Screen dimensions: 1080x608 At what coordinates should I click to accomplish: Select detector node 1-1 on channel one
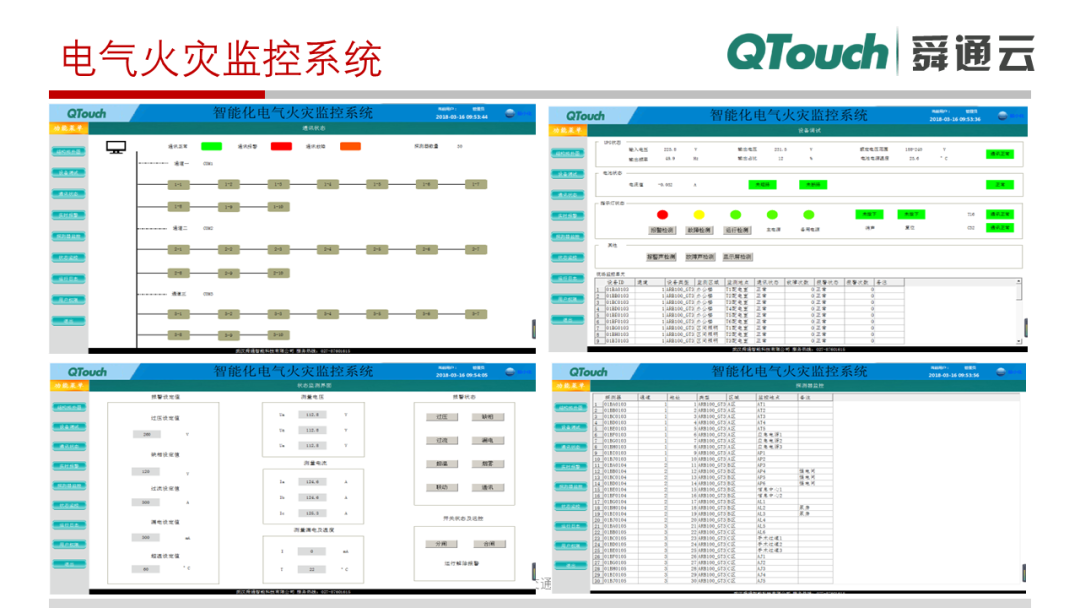pos(178,185)
